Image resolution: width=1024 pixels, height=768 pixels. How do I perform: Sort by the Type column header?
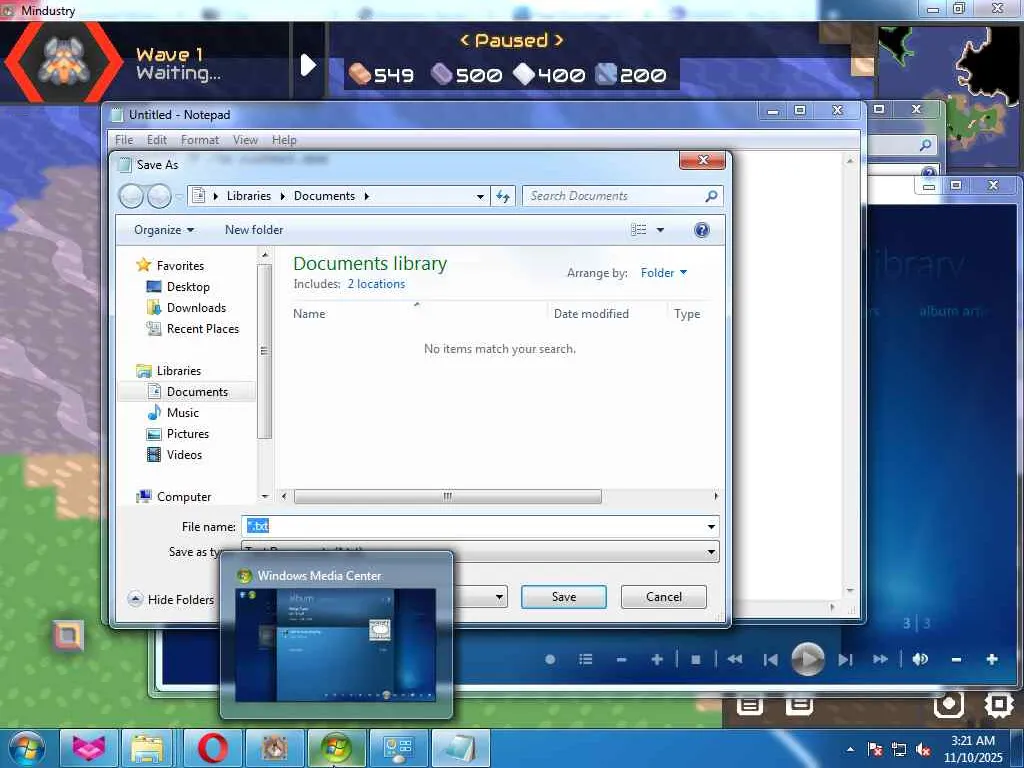pos(687,314)
